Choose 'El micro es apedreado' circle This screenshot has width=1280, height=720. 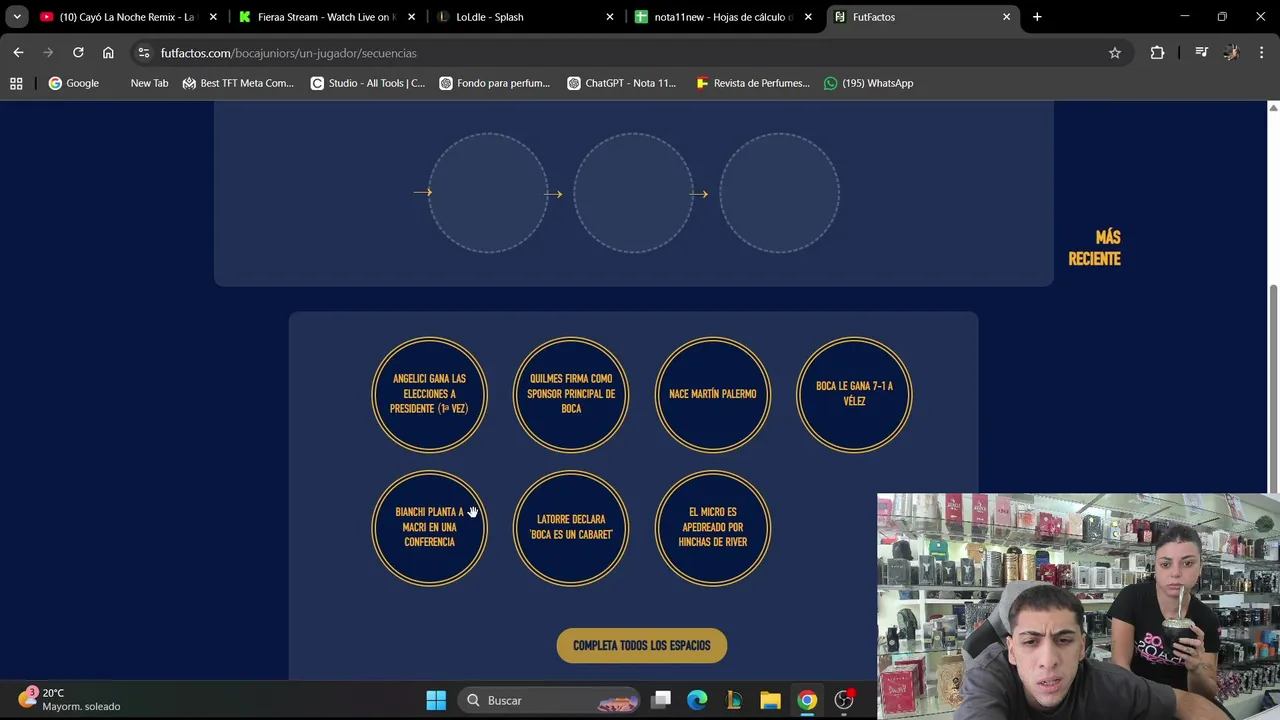tap(713, 528)
